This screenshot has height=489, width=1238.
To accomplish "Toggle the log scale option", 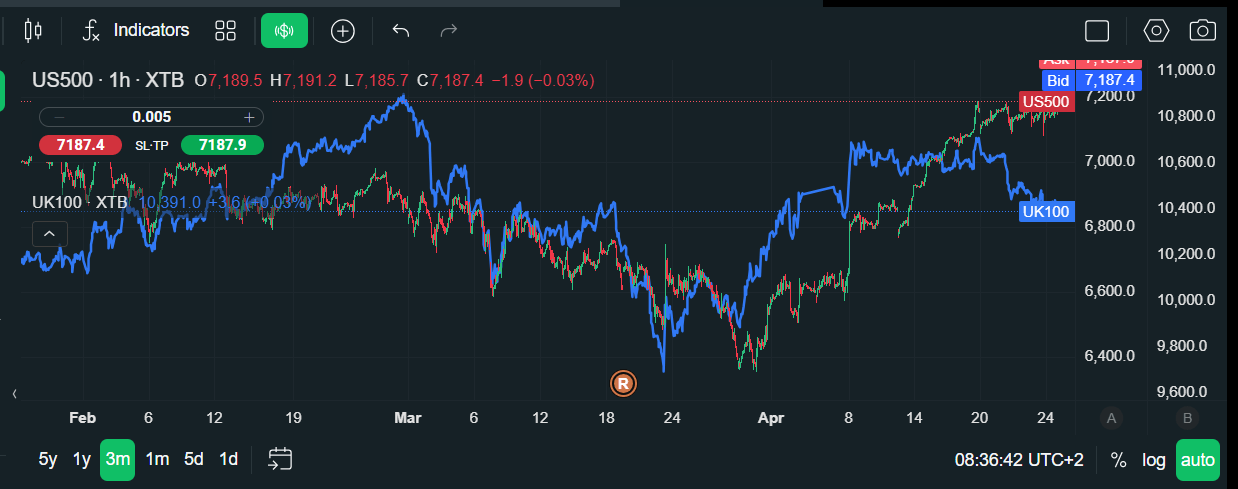I will pos(1154,460).
